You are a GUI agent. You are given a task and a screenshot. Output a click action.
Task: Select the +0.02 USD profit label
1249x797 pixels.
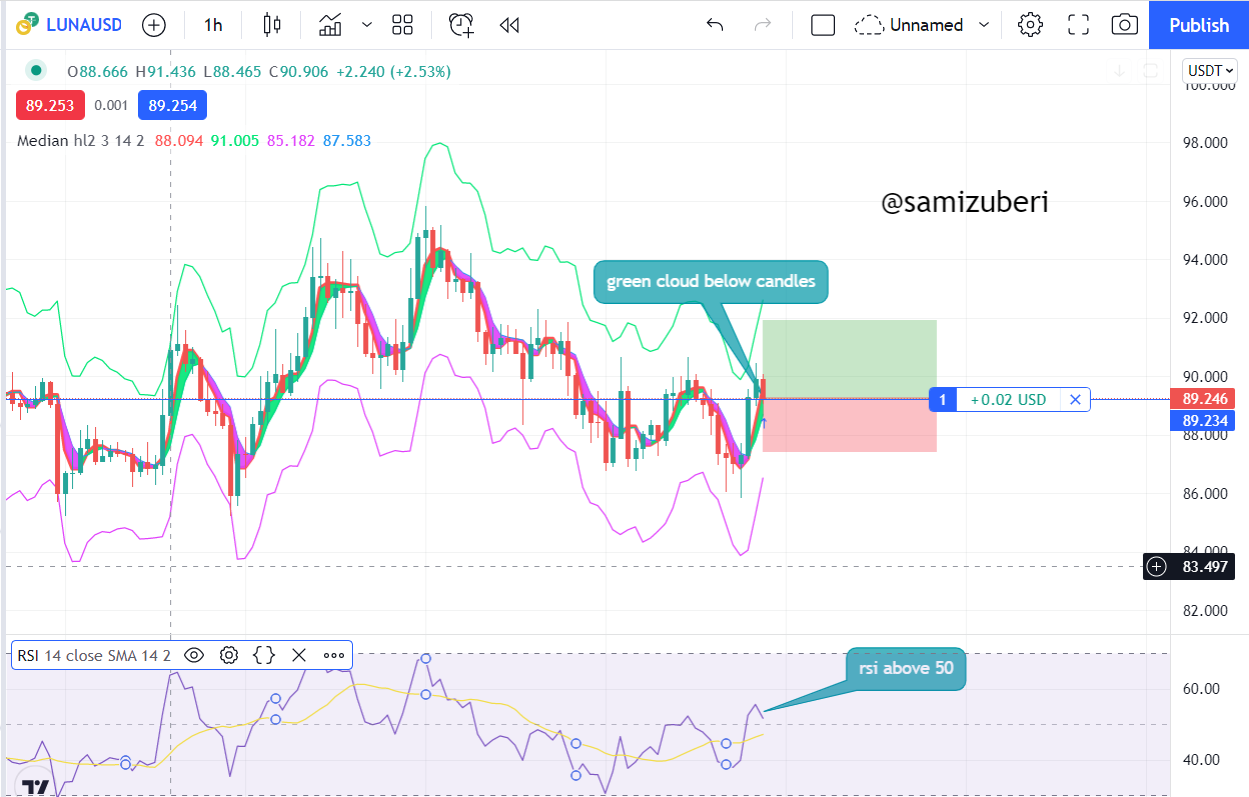click(x=1008, y=400)
